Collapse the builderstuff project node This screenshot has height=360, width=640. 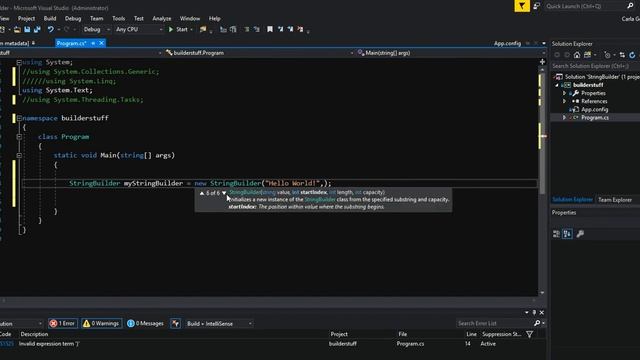pos(557,85)
